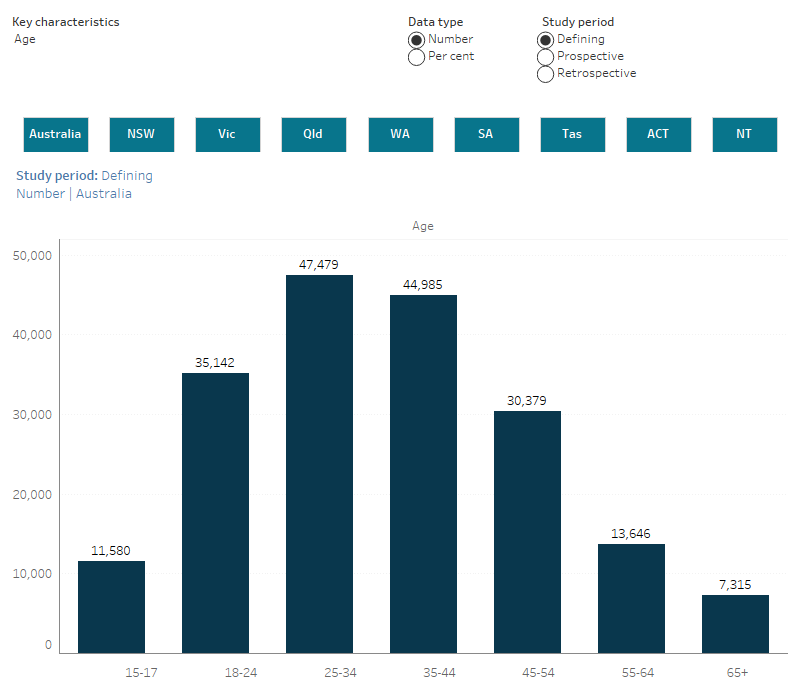Image resolution: width=800 pixels, height=700 pixels.
Task: Display Tas numbers
Action: coord(572,134)
